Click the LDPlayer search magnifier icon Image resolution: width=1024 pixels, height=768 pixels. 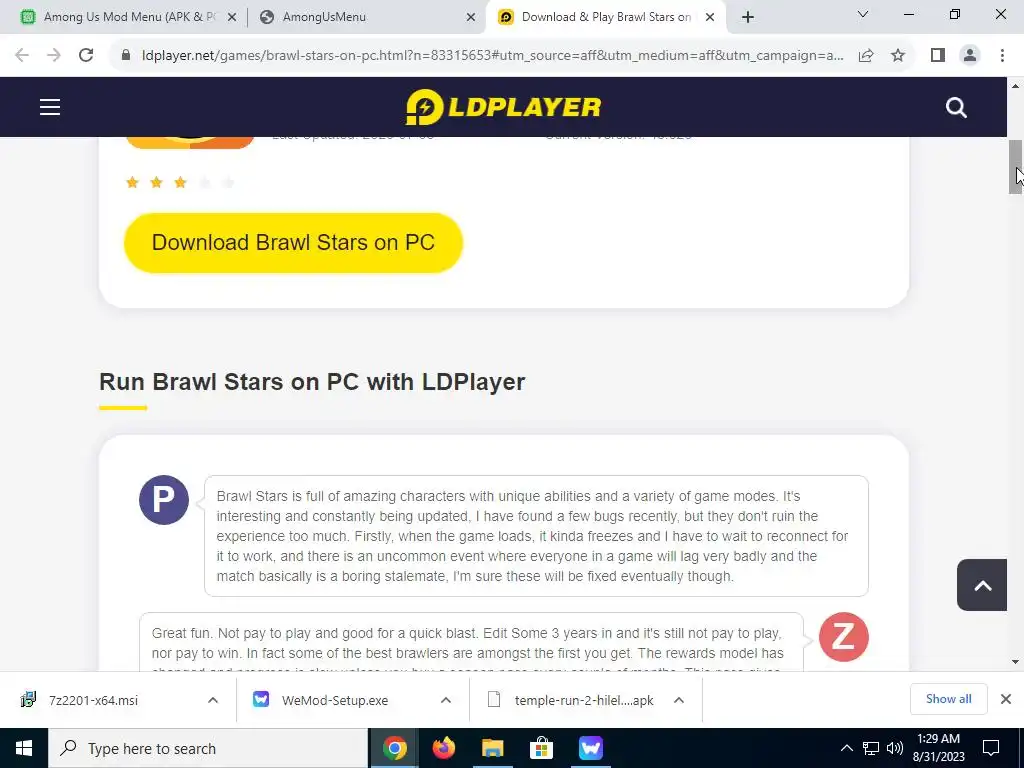coord(956,107)
